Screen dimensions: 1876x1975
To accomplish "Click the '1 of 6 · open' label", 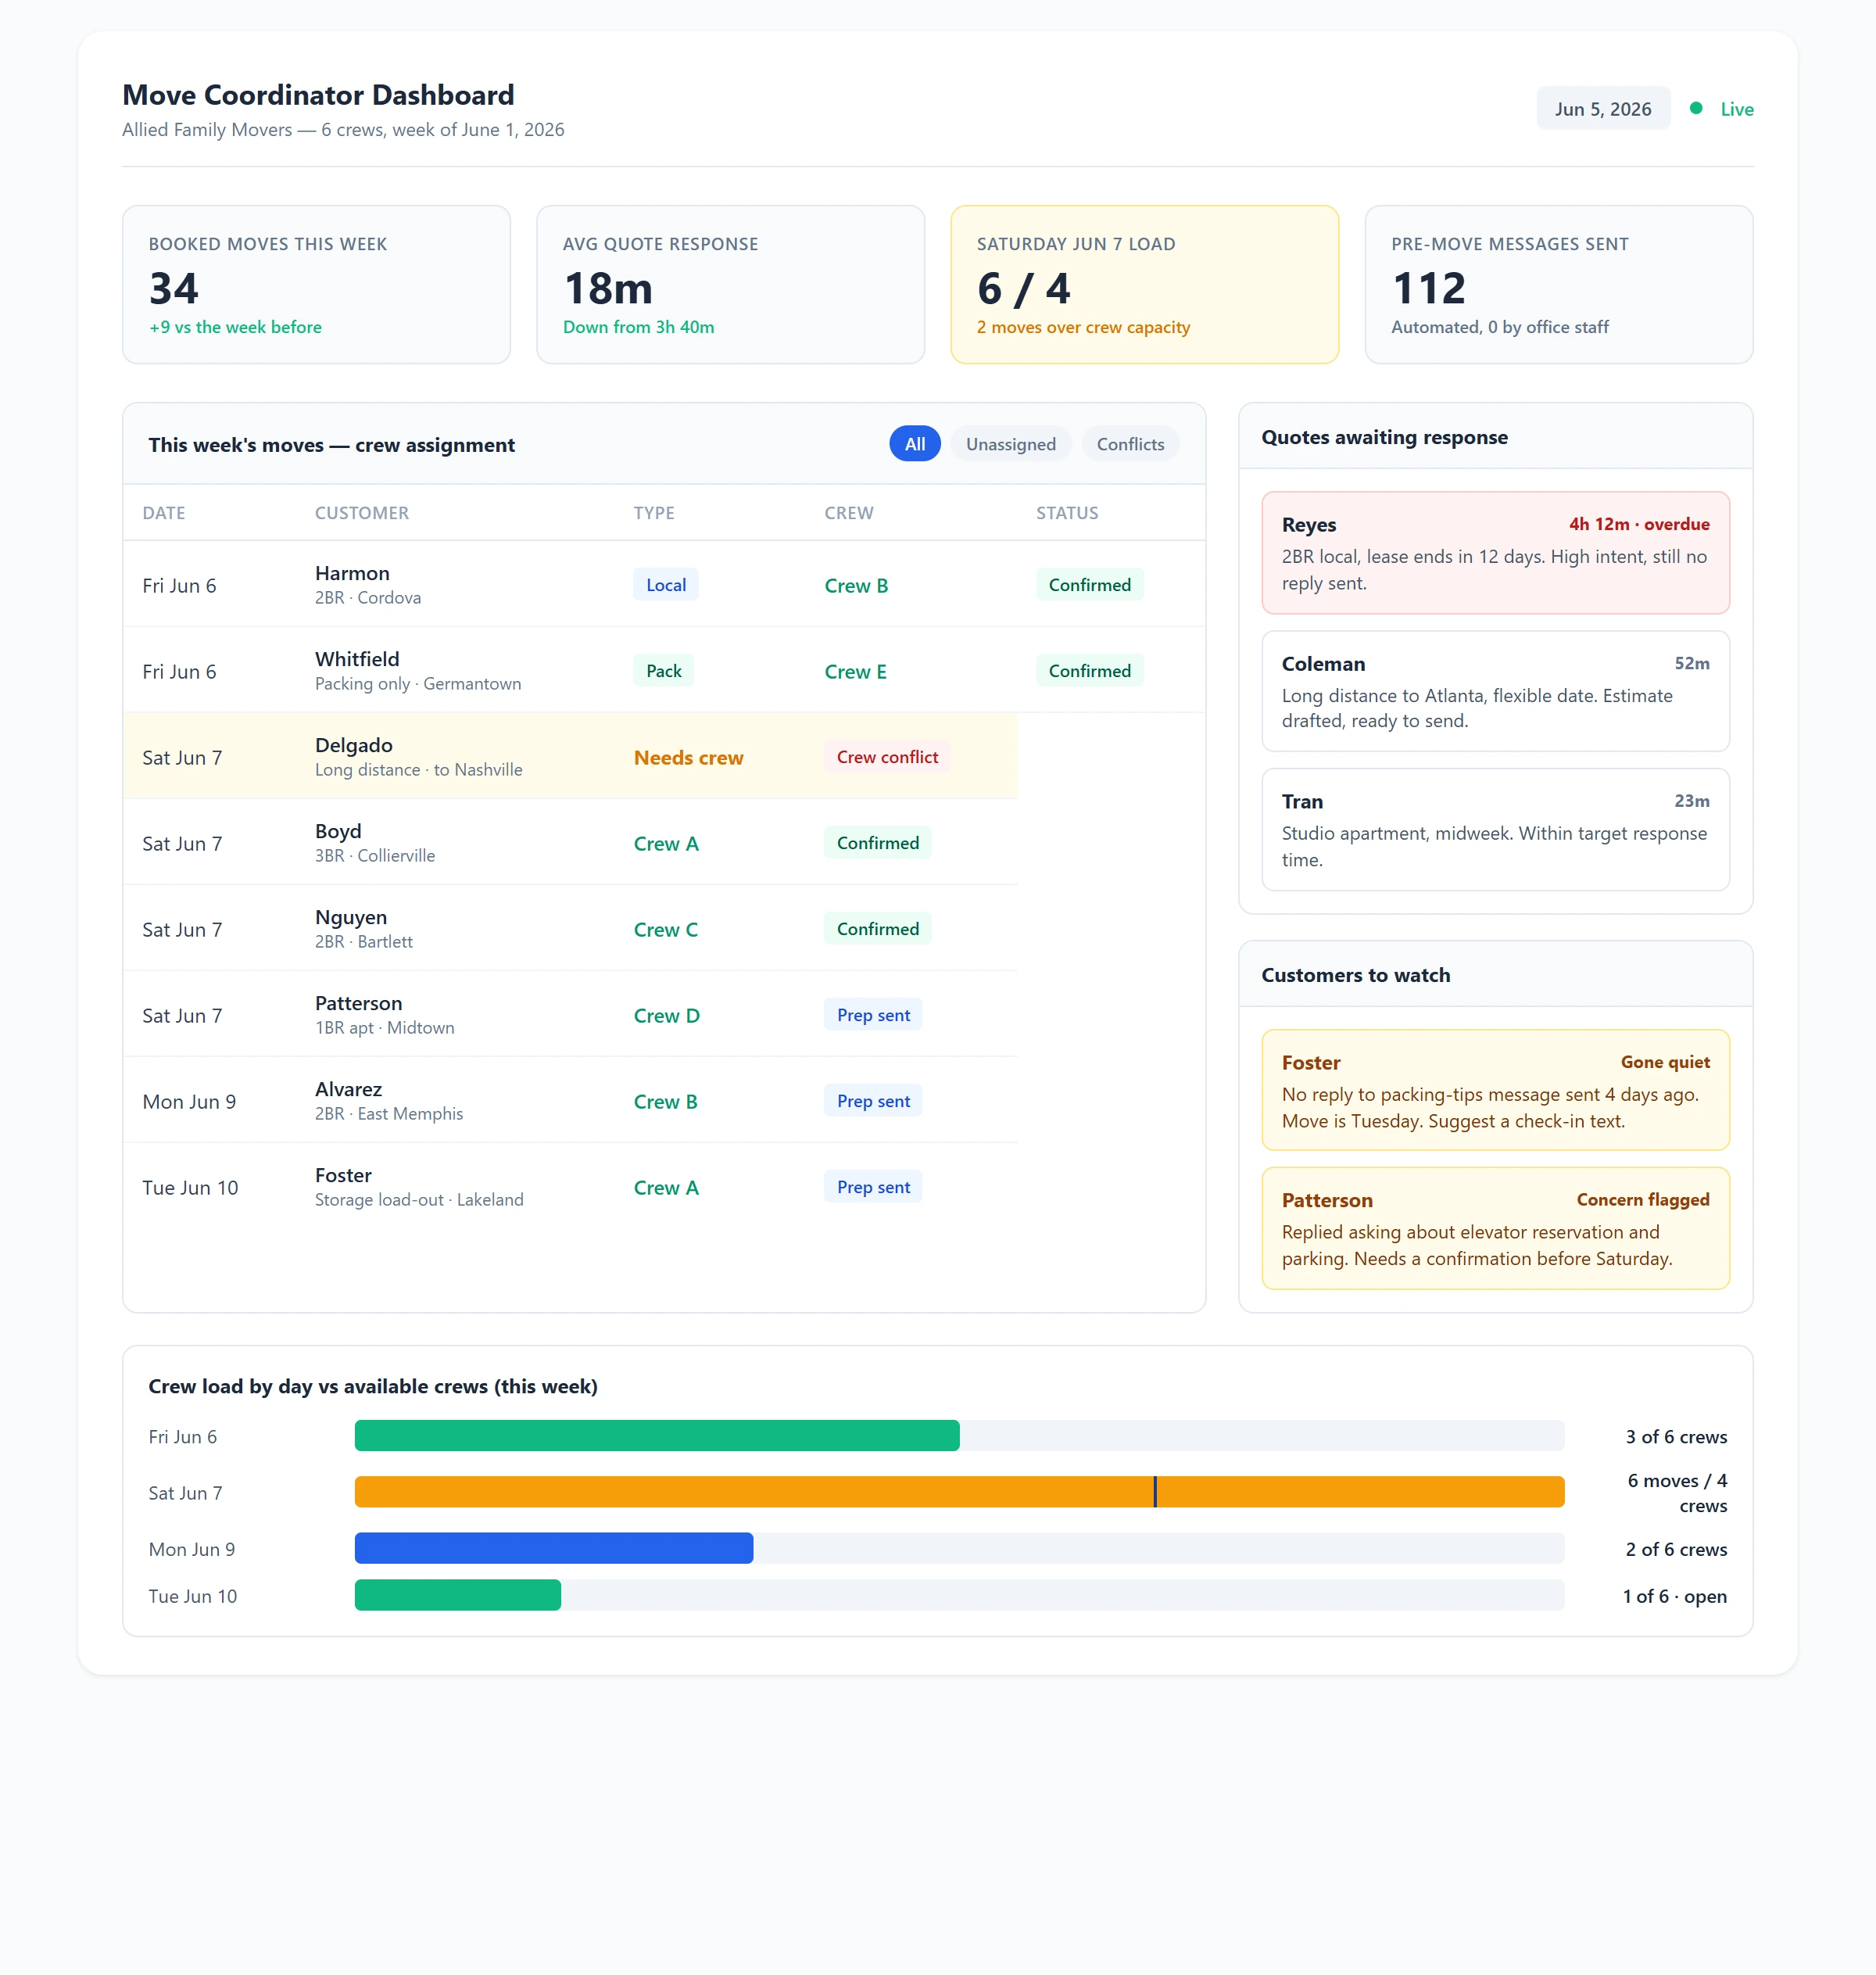I will pos(1674,1596).
